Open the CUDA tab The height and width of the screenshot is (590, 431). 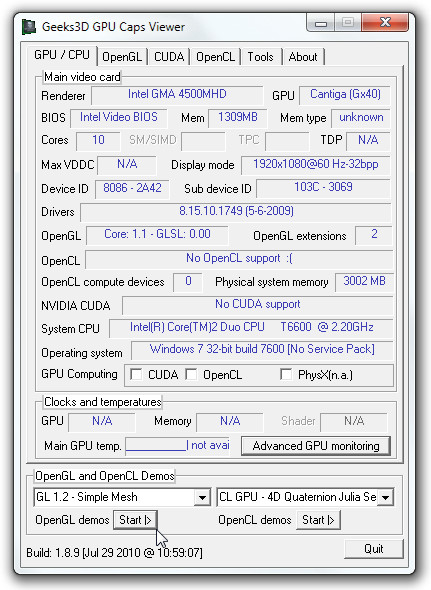click(169, 57)
